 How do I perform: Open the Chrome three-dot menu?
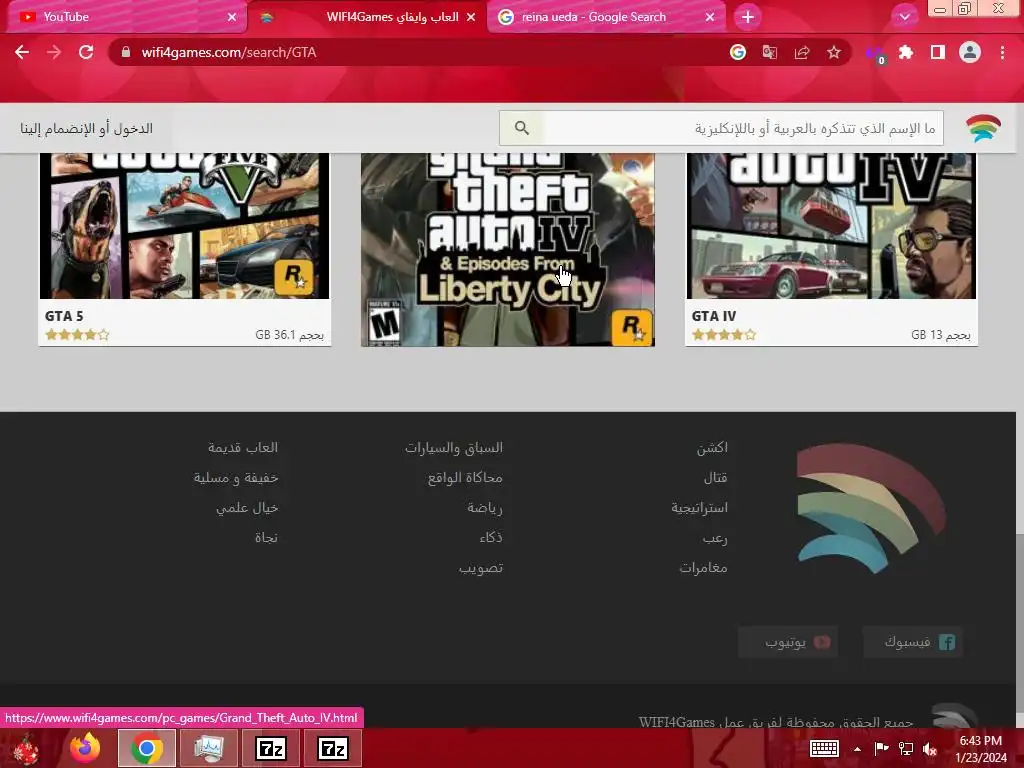(1002, 52)
